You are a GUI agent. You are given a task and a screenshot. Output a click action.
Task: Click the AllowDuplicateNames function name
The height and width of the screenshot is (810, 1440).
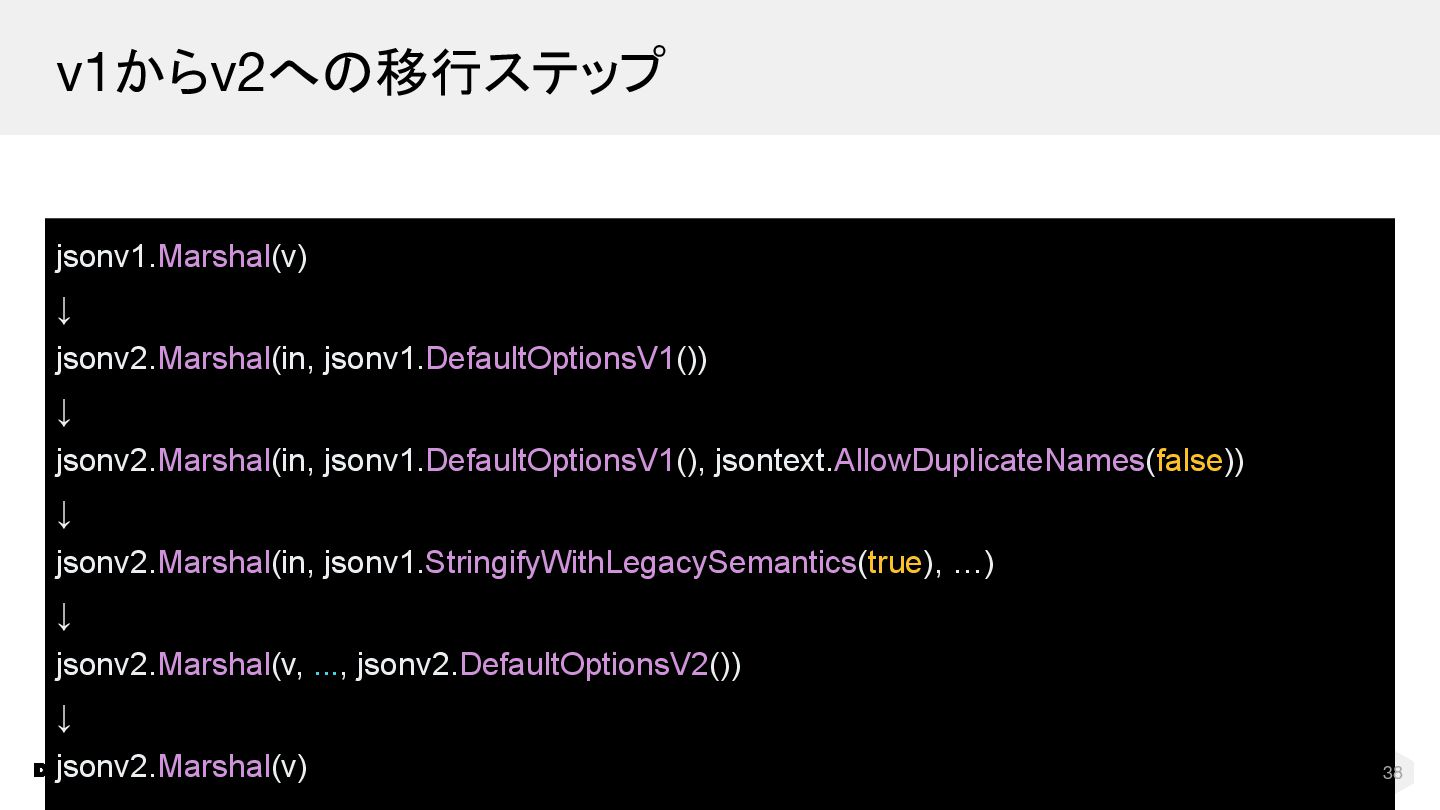pos(988,460)
